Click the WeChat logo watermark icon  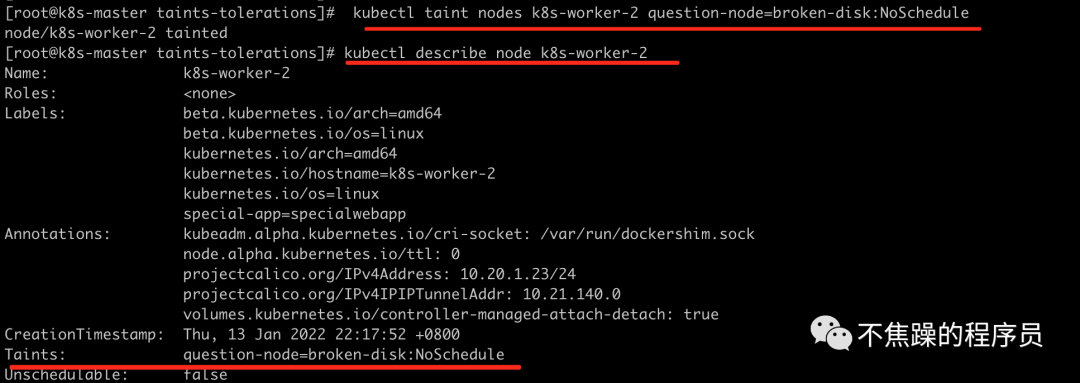point(831,334)
